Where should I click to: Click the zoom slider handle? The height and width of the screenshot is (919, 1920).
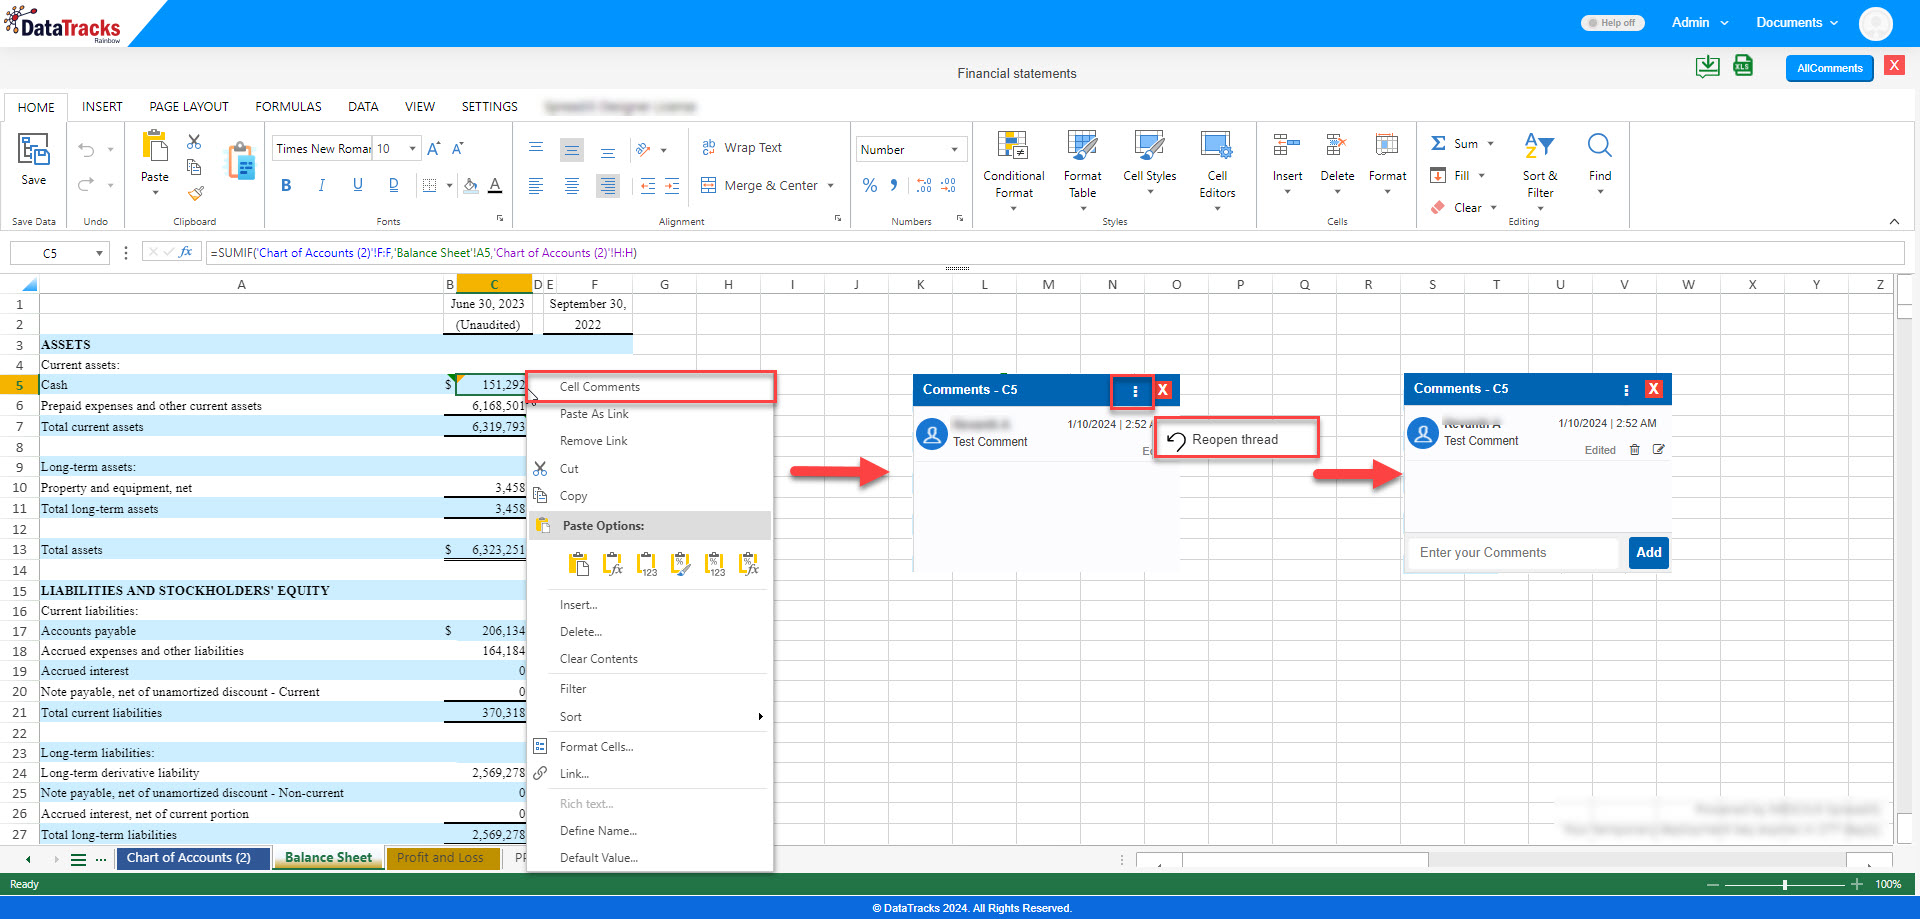pos(1785,885)
